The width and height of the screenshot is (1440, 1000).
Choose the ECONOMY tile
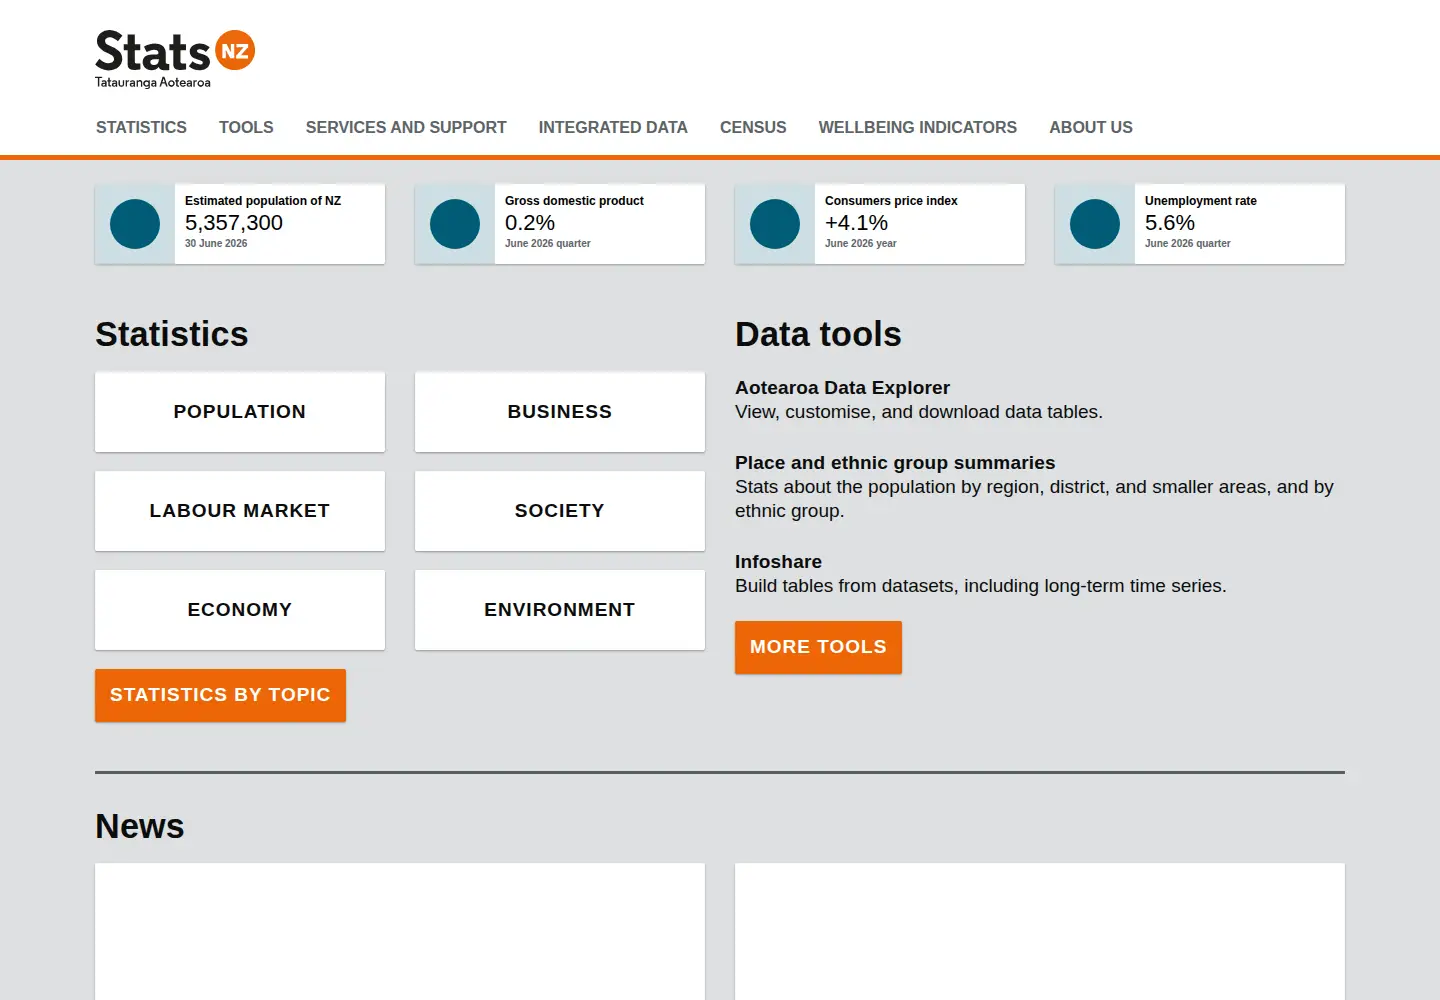pyautogui.click(x=240, y=610)
